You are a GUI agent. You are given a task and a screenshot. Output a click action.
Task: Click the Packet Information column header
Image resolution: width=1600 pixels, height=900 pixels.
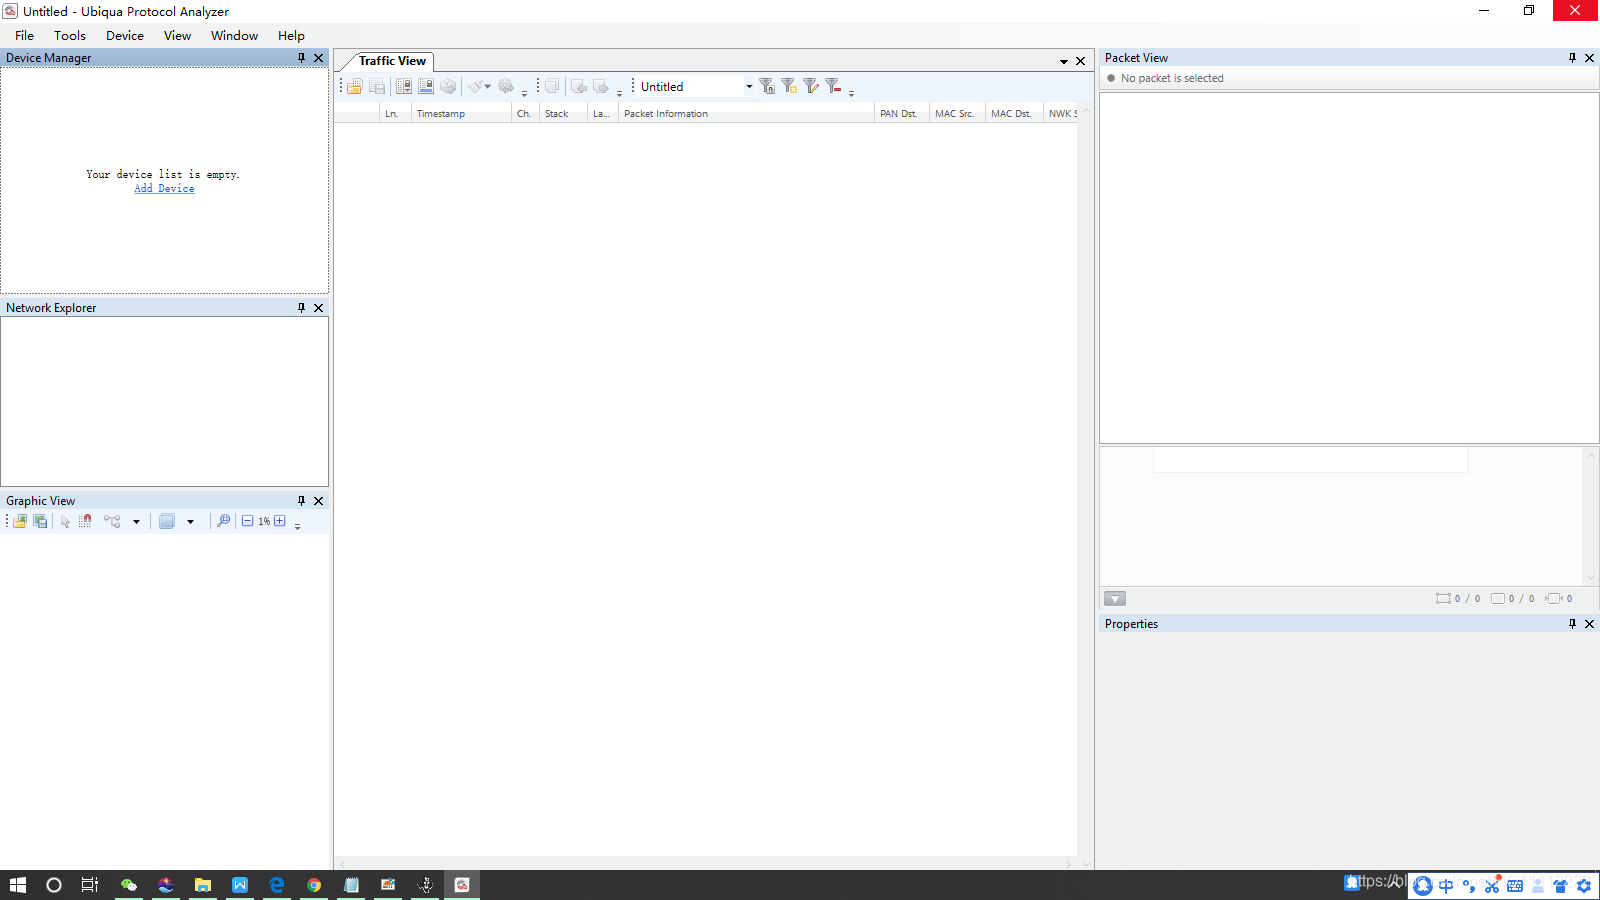click(x=746, y=114)
